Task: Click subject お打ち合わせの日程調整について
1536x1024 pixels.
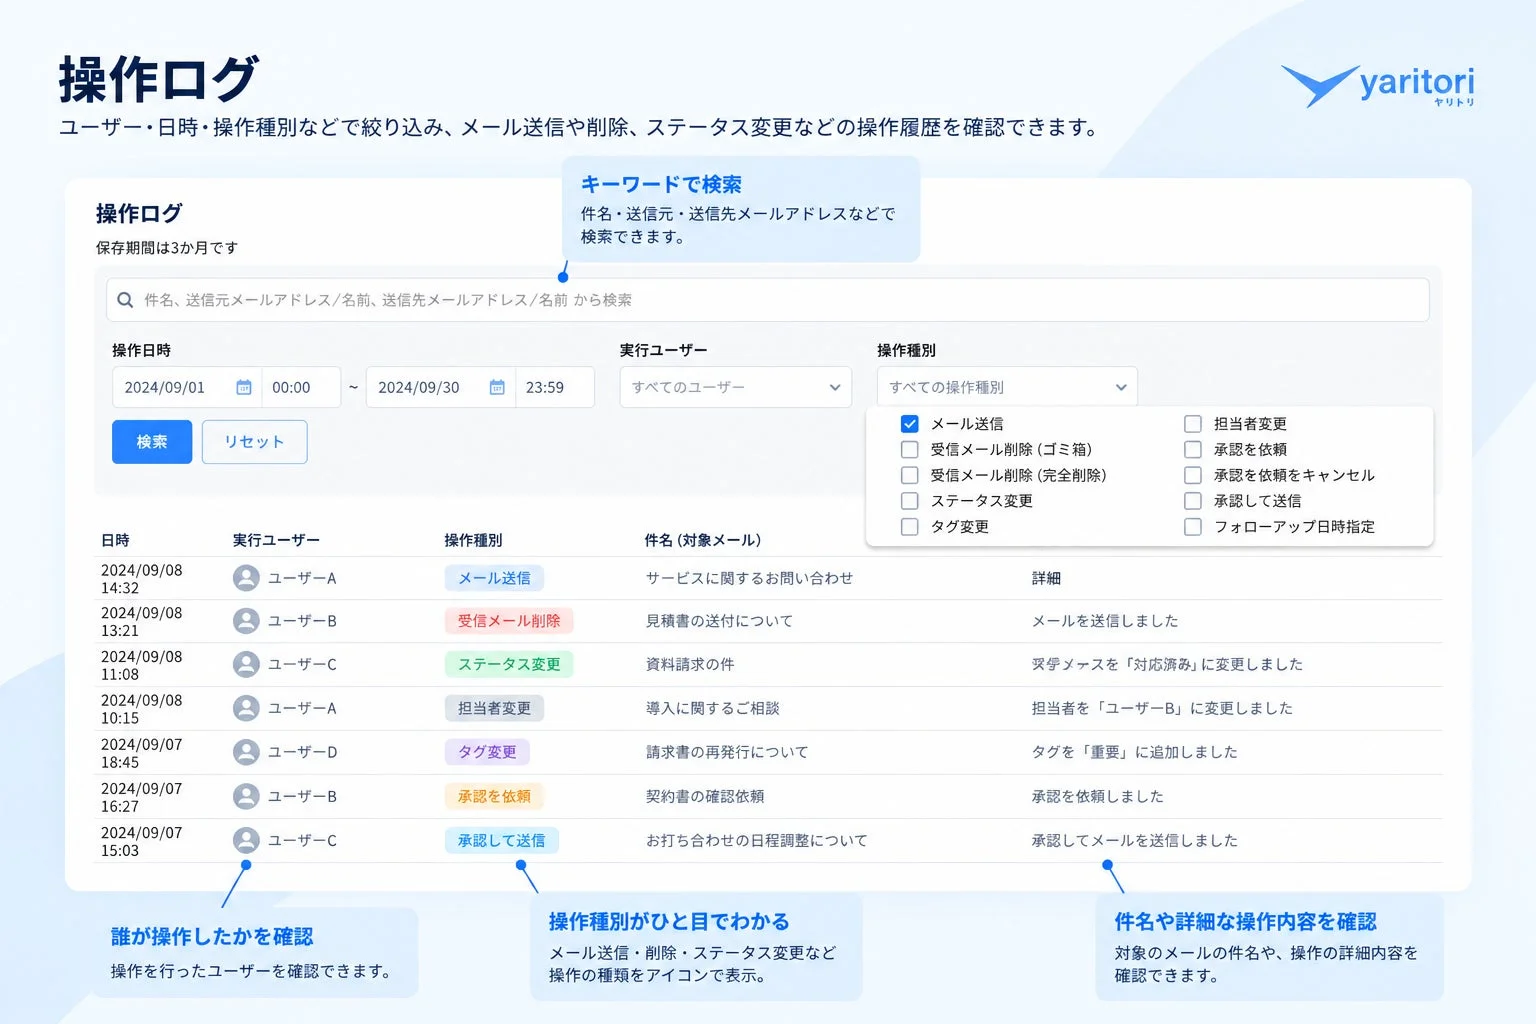Action: point(756,840)
